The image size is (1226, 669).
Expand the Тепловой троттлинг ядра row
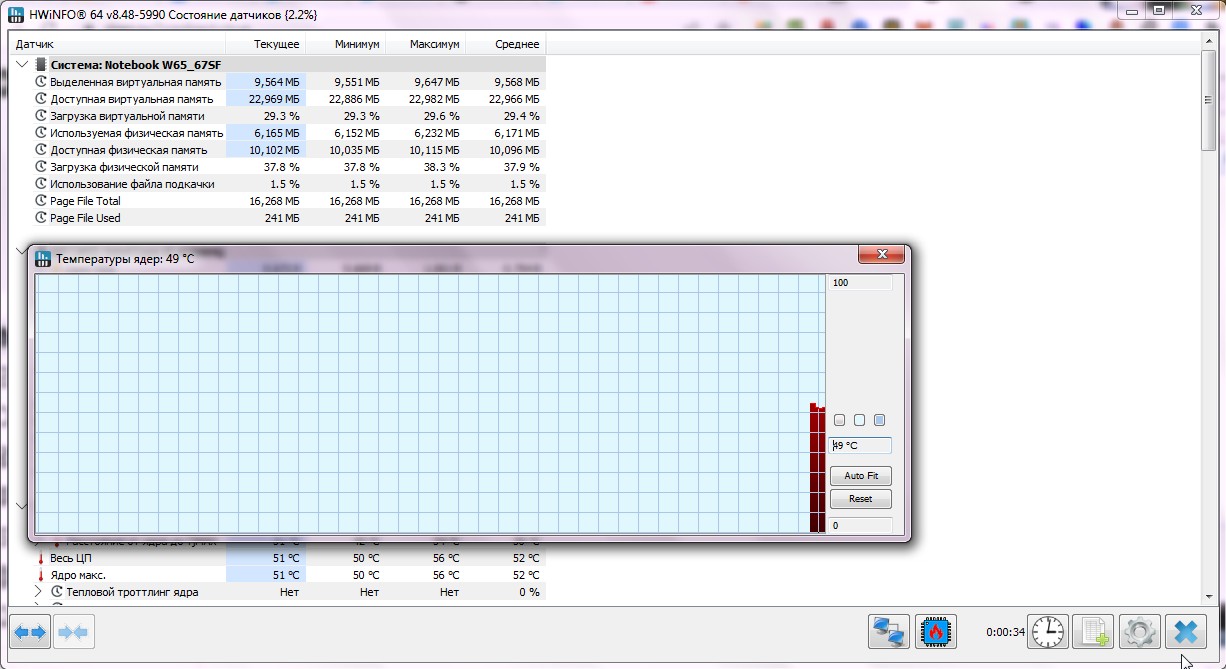(39, 592)
